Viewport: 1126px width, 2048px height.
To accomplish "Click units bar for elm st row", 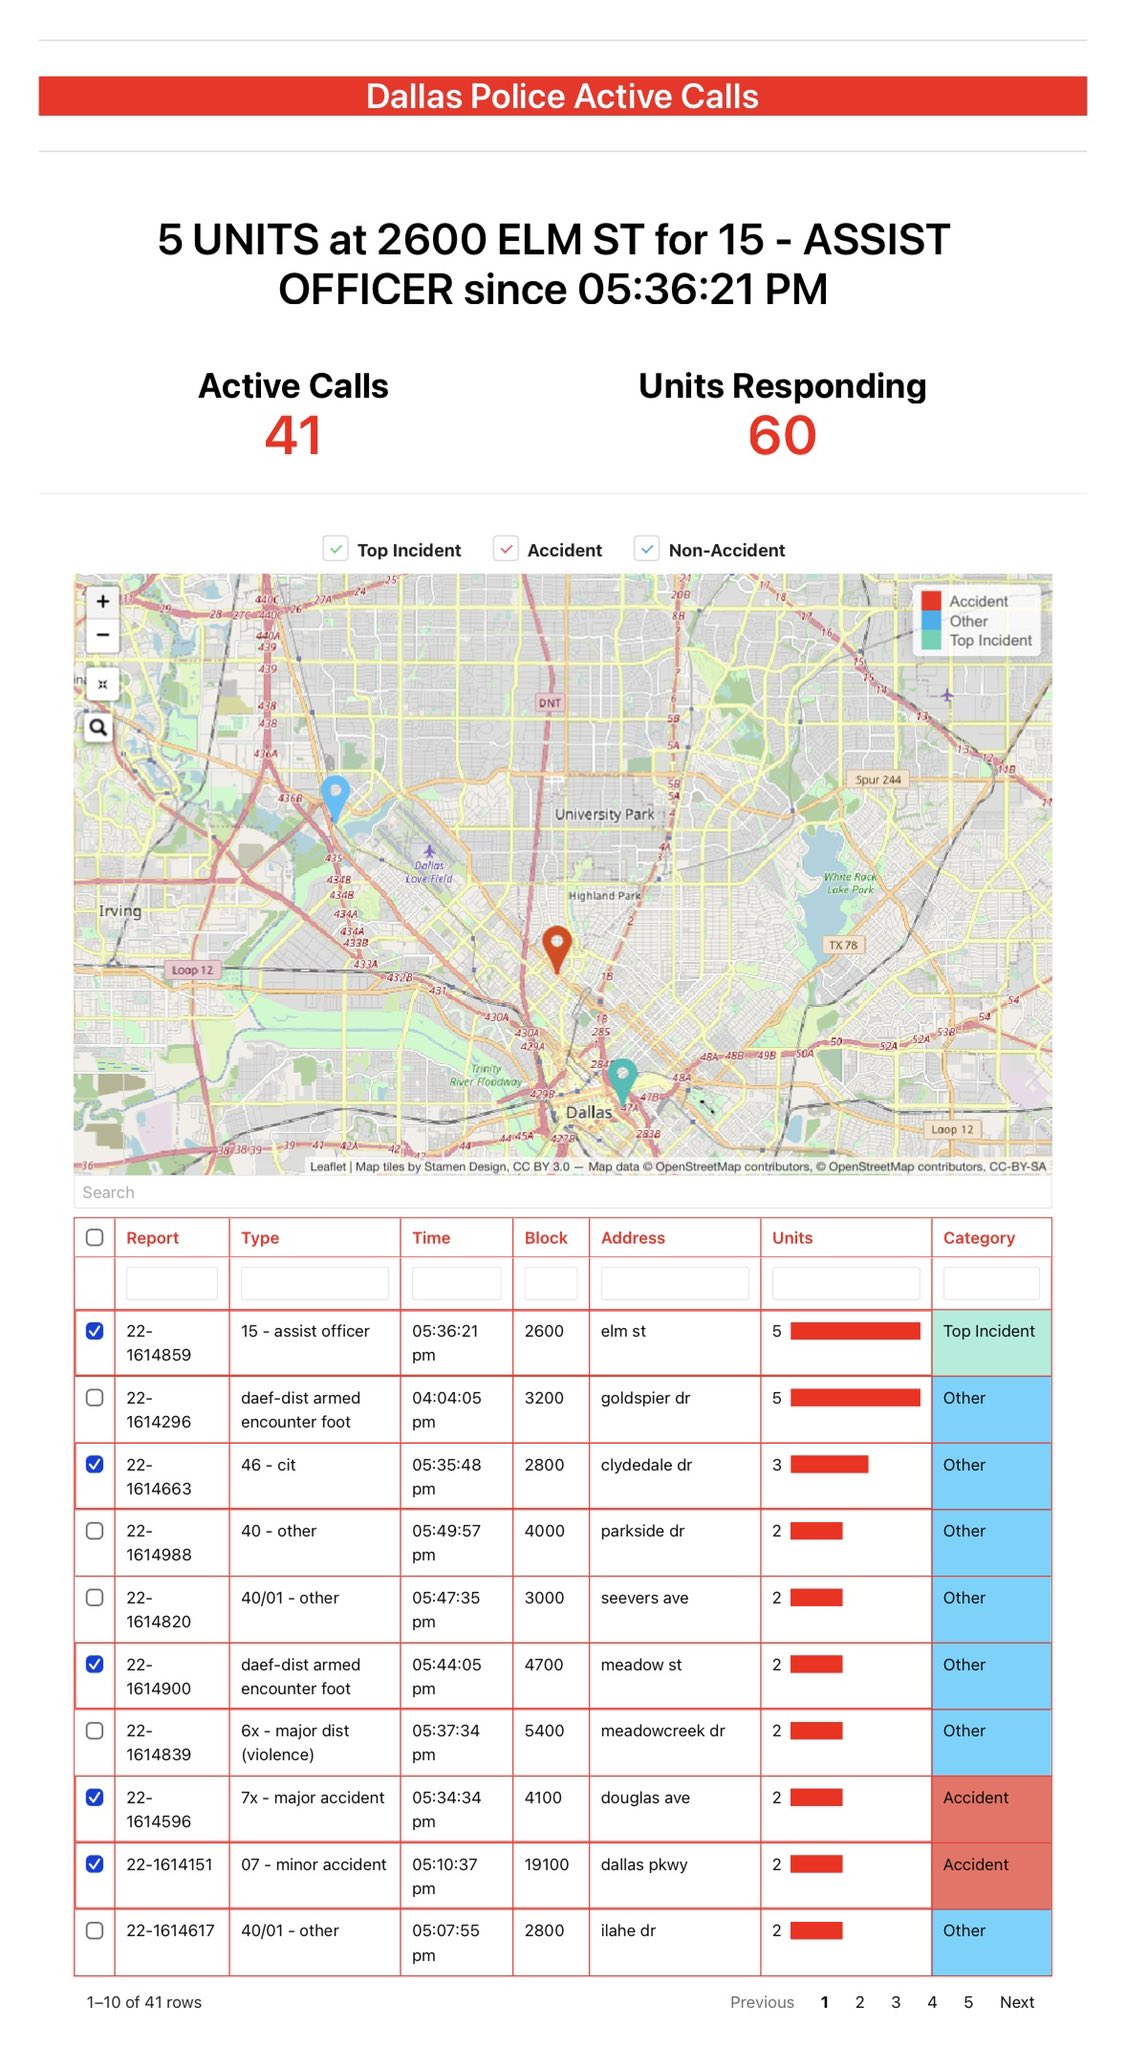I will 855,1331.
